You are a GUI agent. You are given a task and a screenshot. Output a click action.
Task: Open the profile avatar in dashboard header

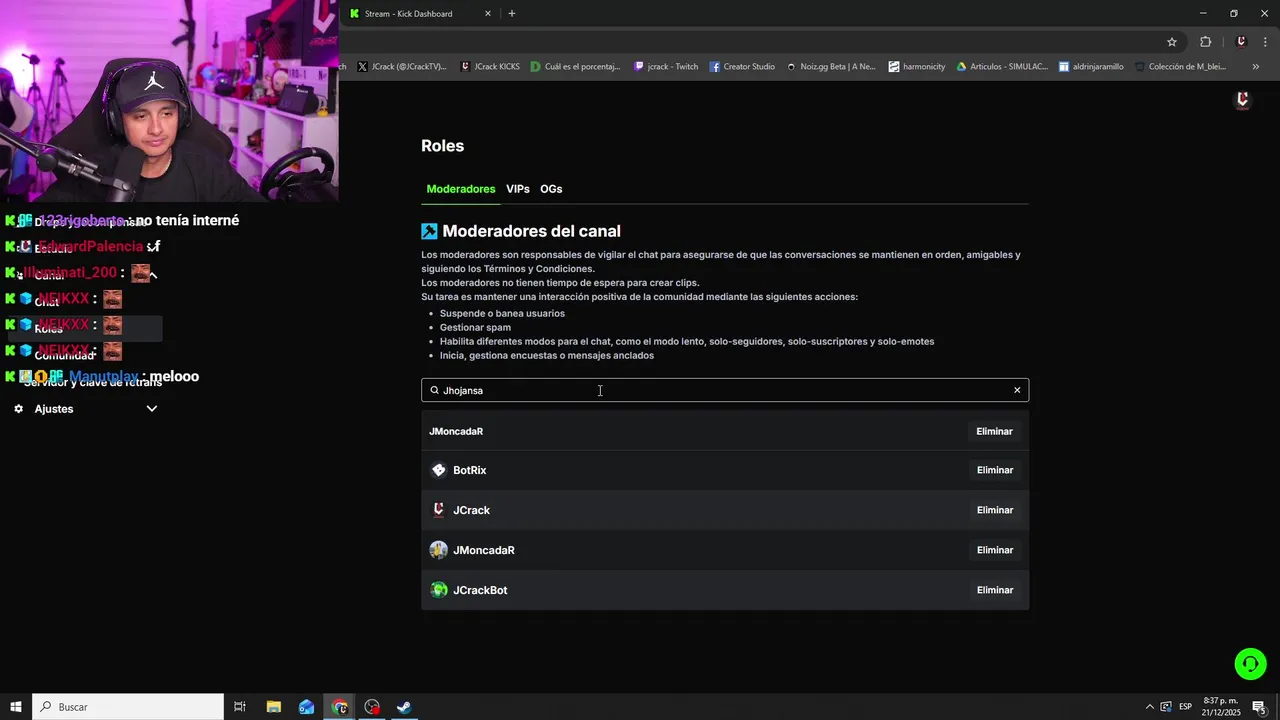tap(1243, 100)
